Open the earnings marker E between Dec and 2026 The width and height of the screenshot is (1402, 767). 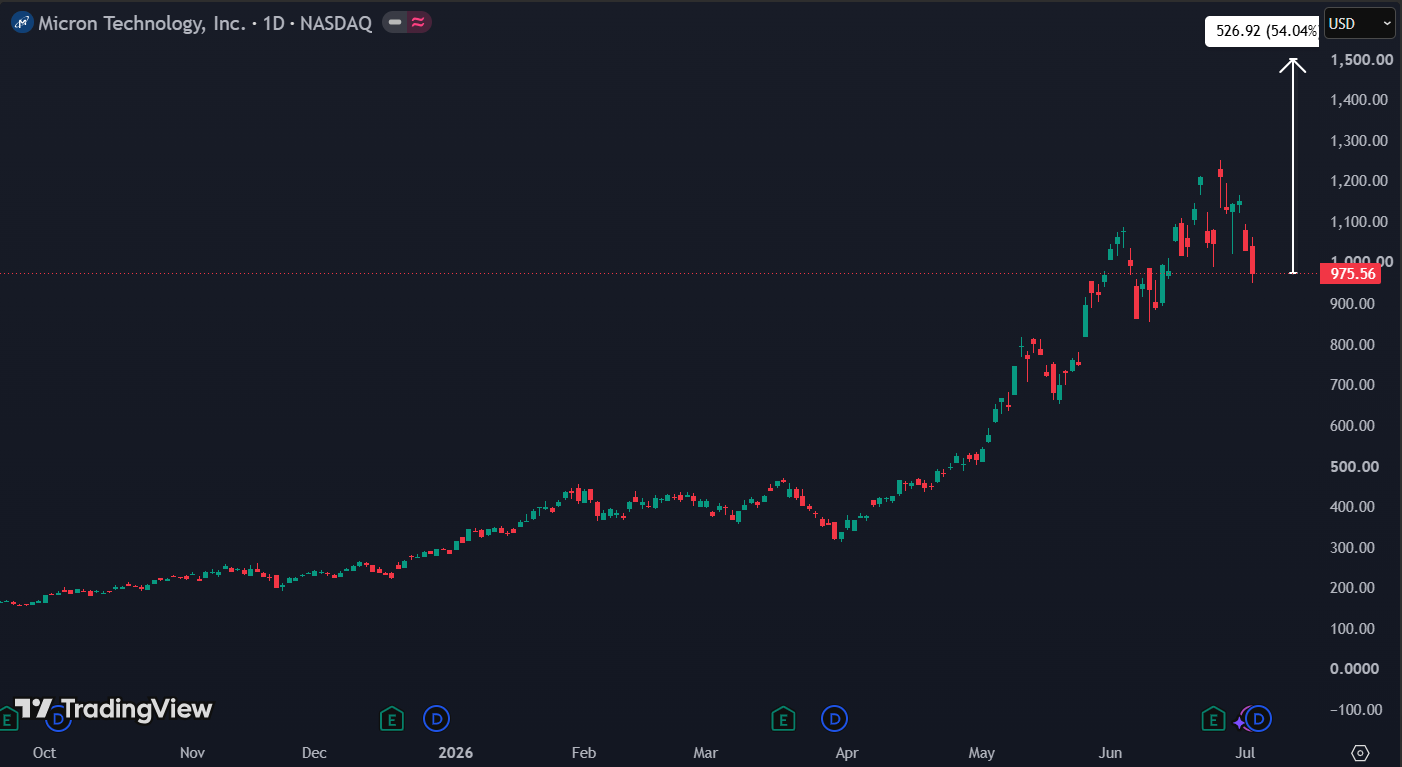click(392, 718)
